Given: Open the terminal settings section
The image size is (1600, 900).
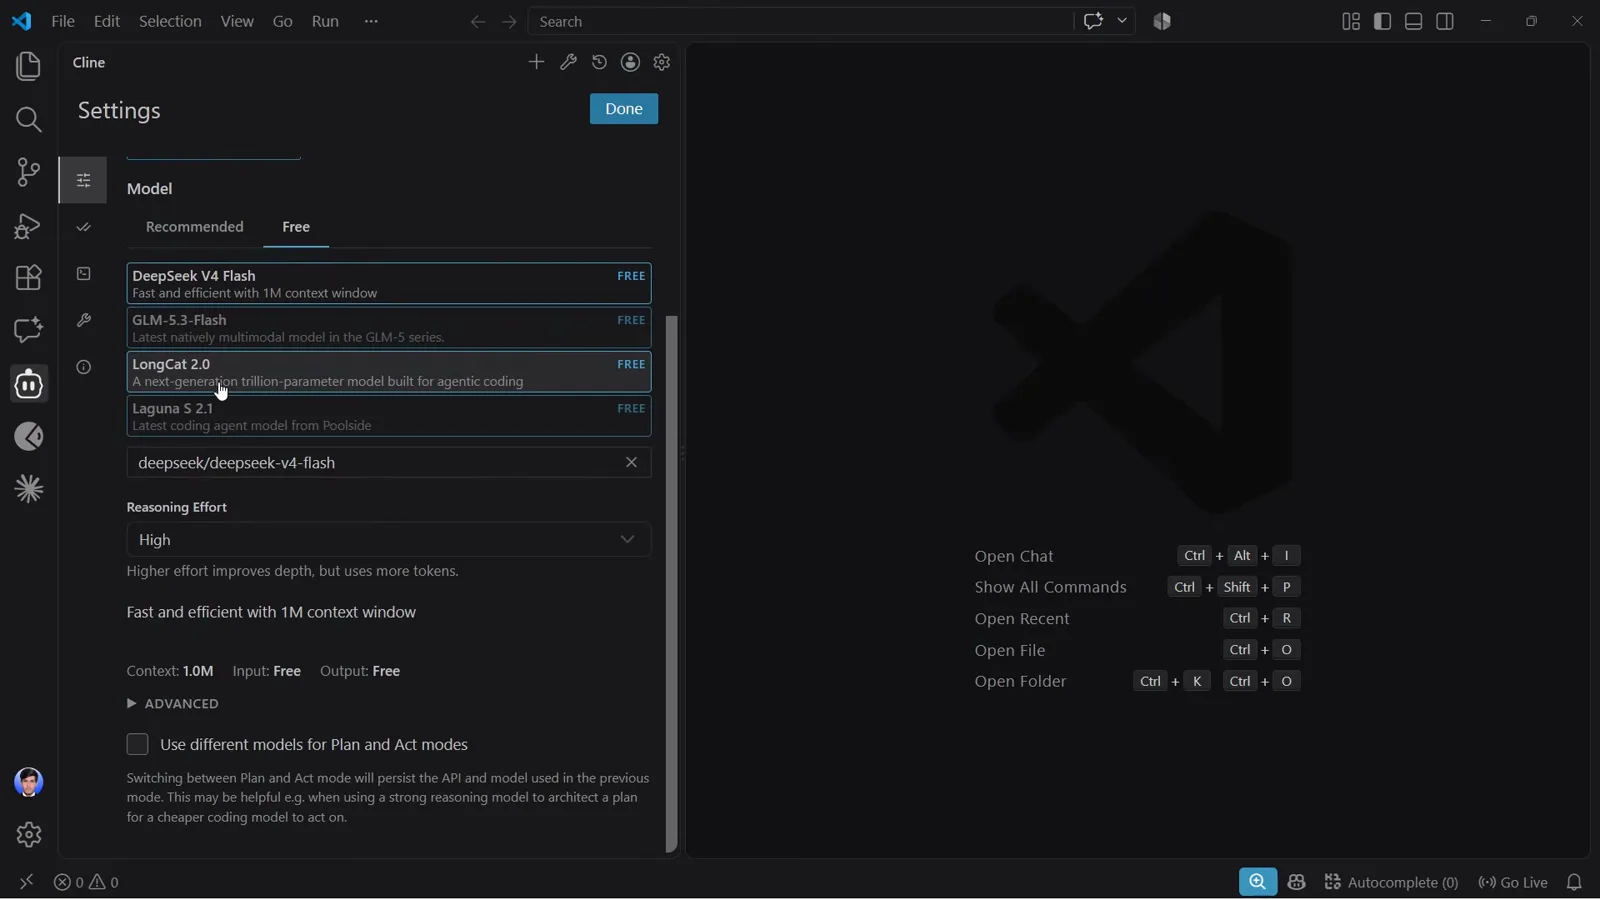Looking at the screenshot, I should (84, 274).
